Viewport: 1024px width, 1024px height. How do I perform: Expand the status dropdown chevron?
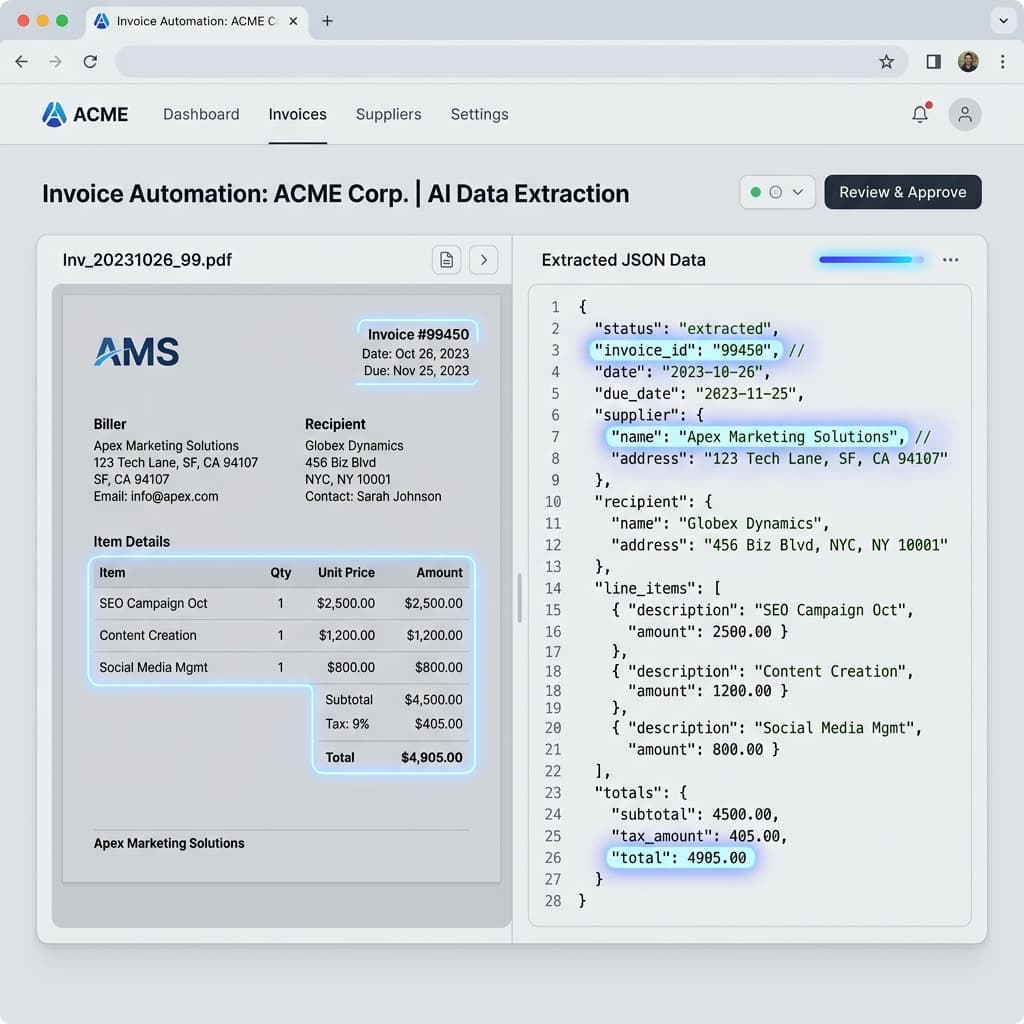[797, 192]
